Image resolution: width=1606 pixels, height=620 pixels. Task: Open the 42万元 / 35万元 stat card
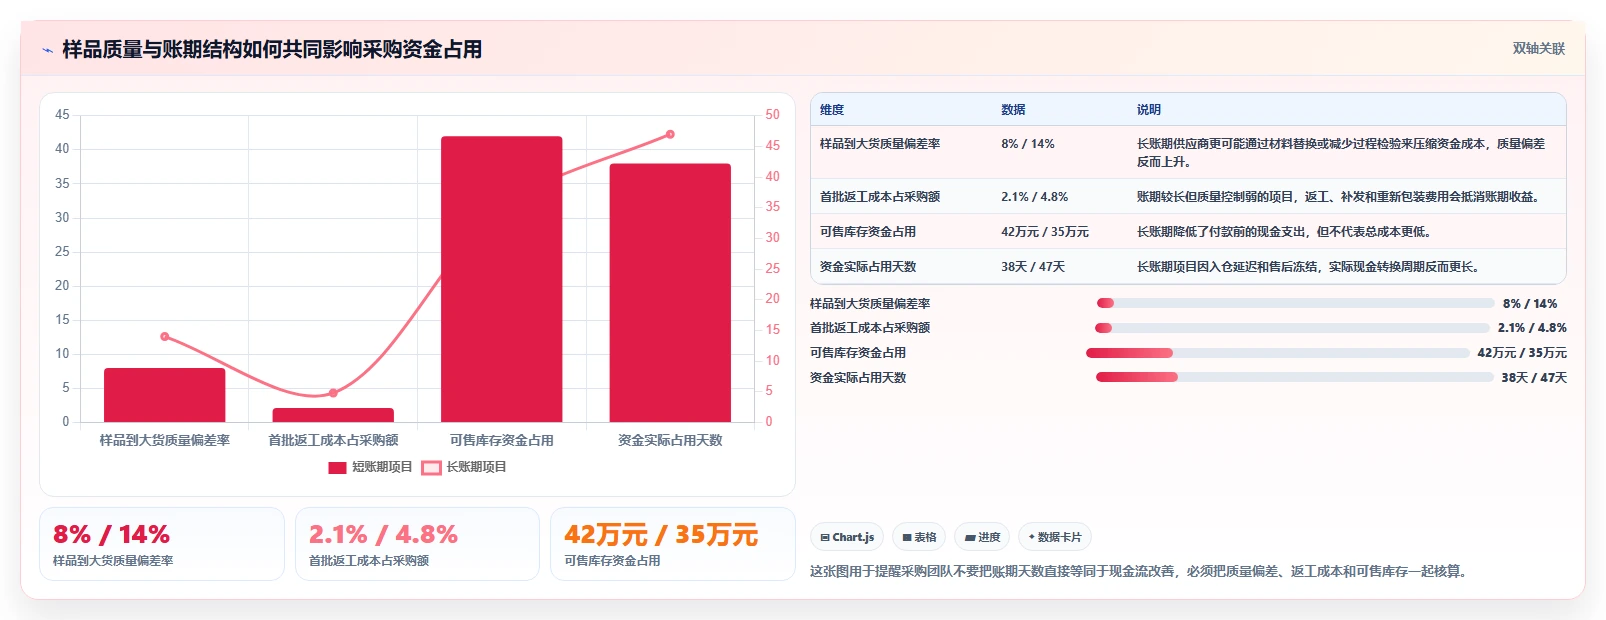coord(673,544)
